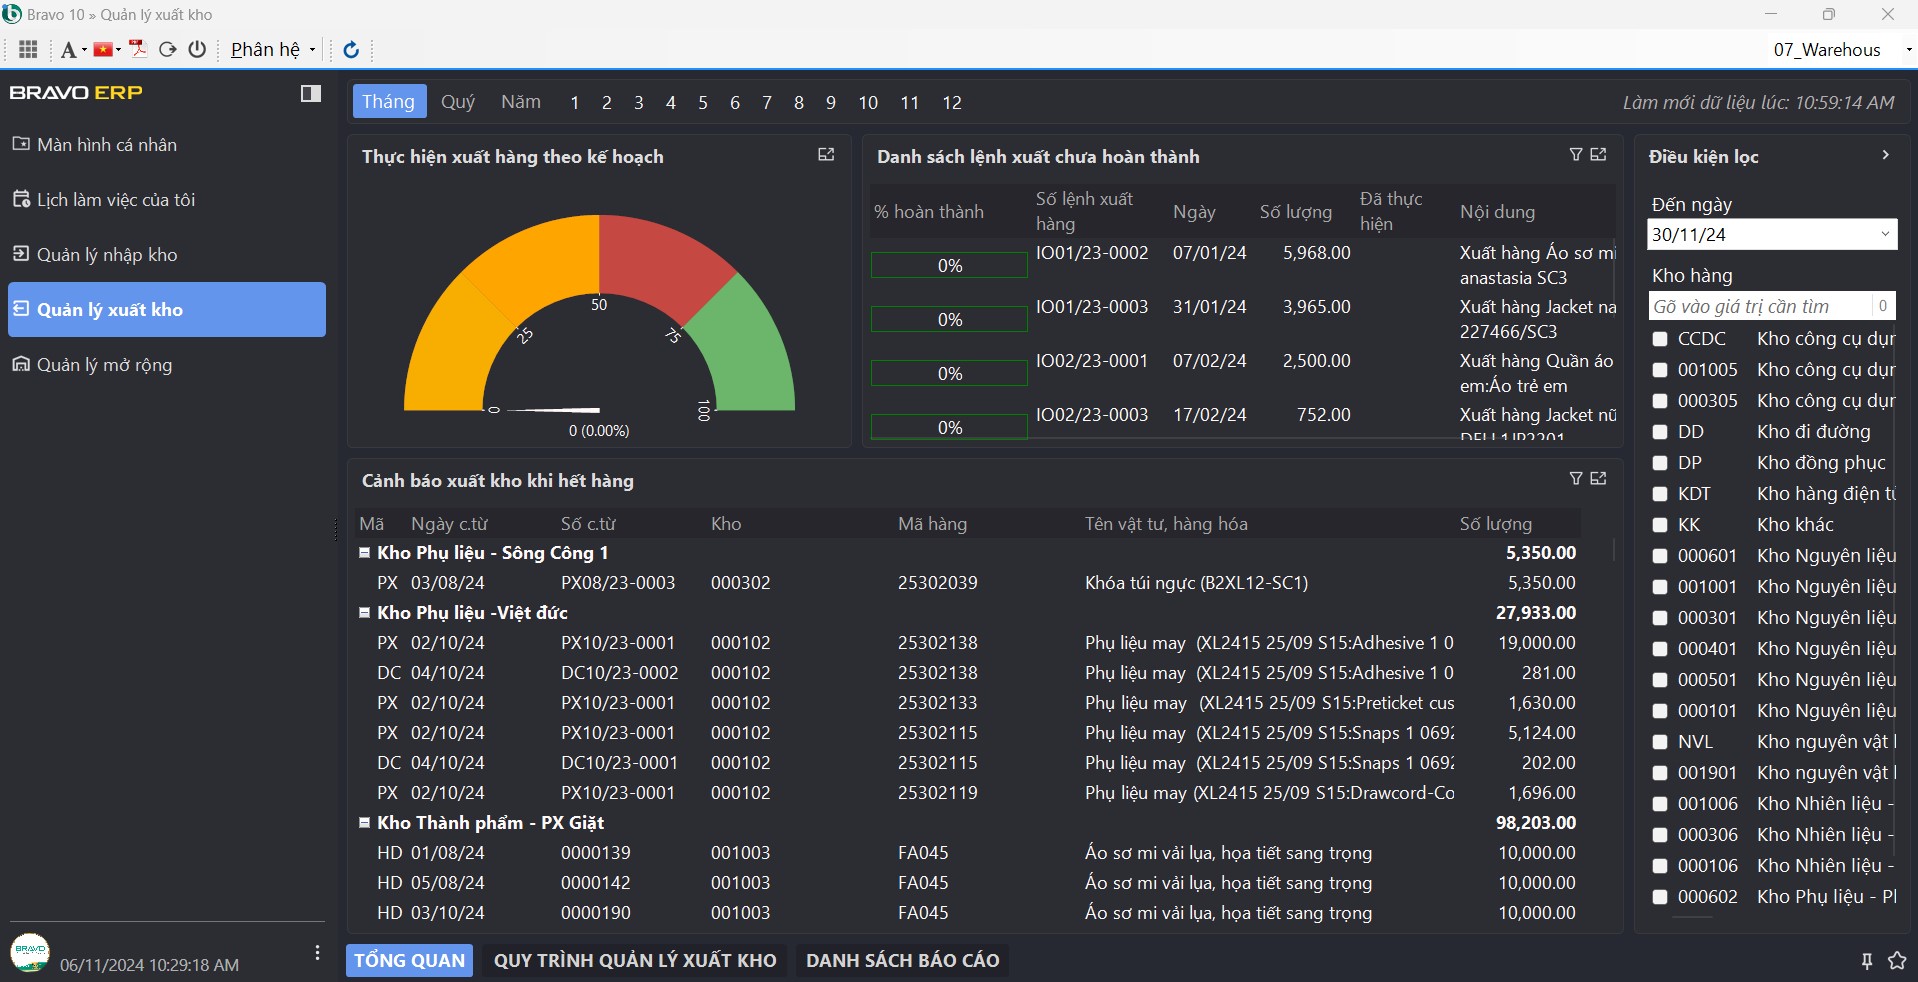This screenshot has height=982, width=1918.
Task: Collapse the Kho Phụ liệu -Việt đức group
Action: tap(365, 613)
